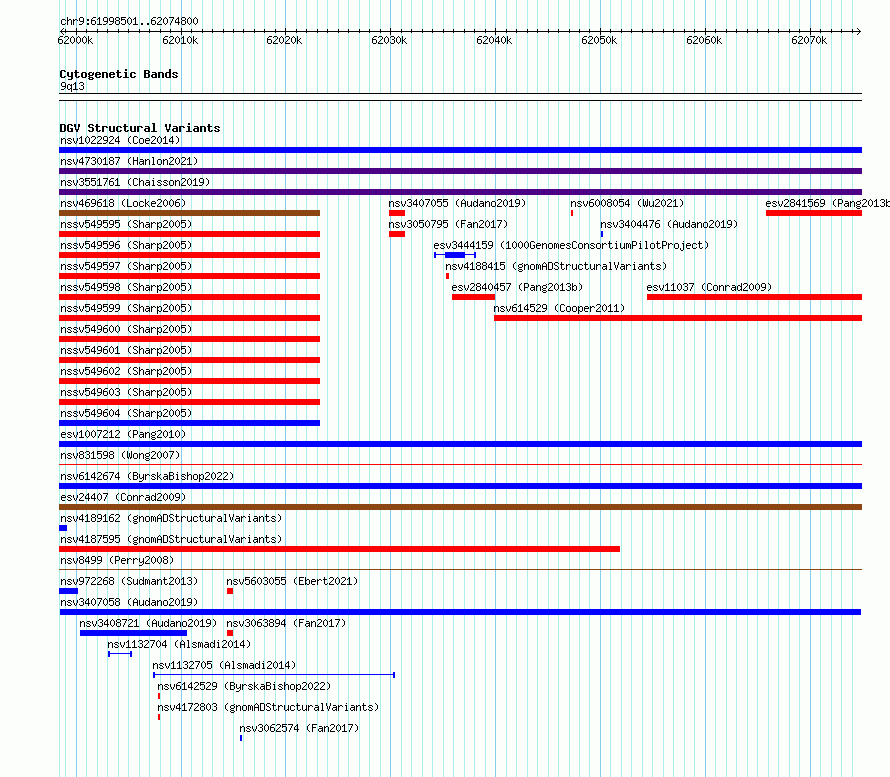Open nssv549601 (Sharp2005) label
The image size is (890, 777).
[126, 350]
